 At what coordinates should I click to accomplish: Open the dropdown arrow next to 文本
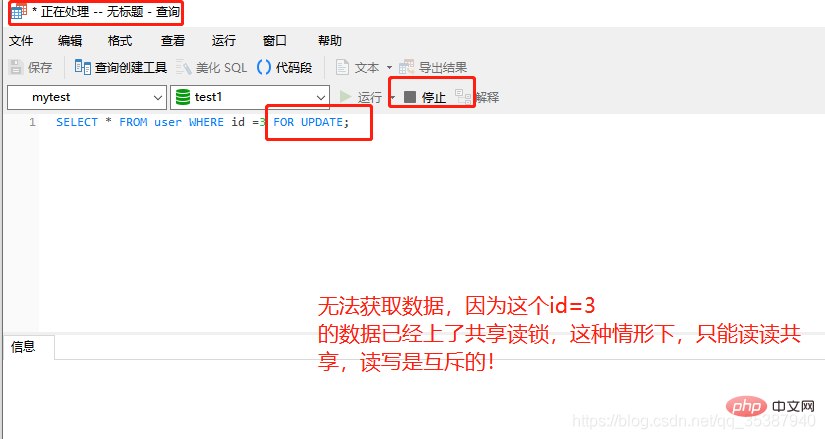389,67
